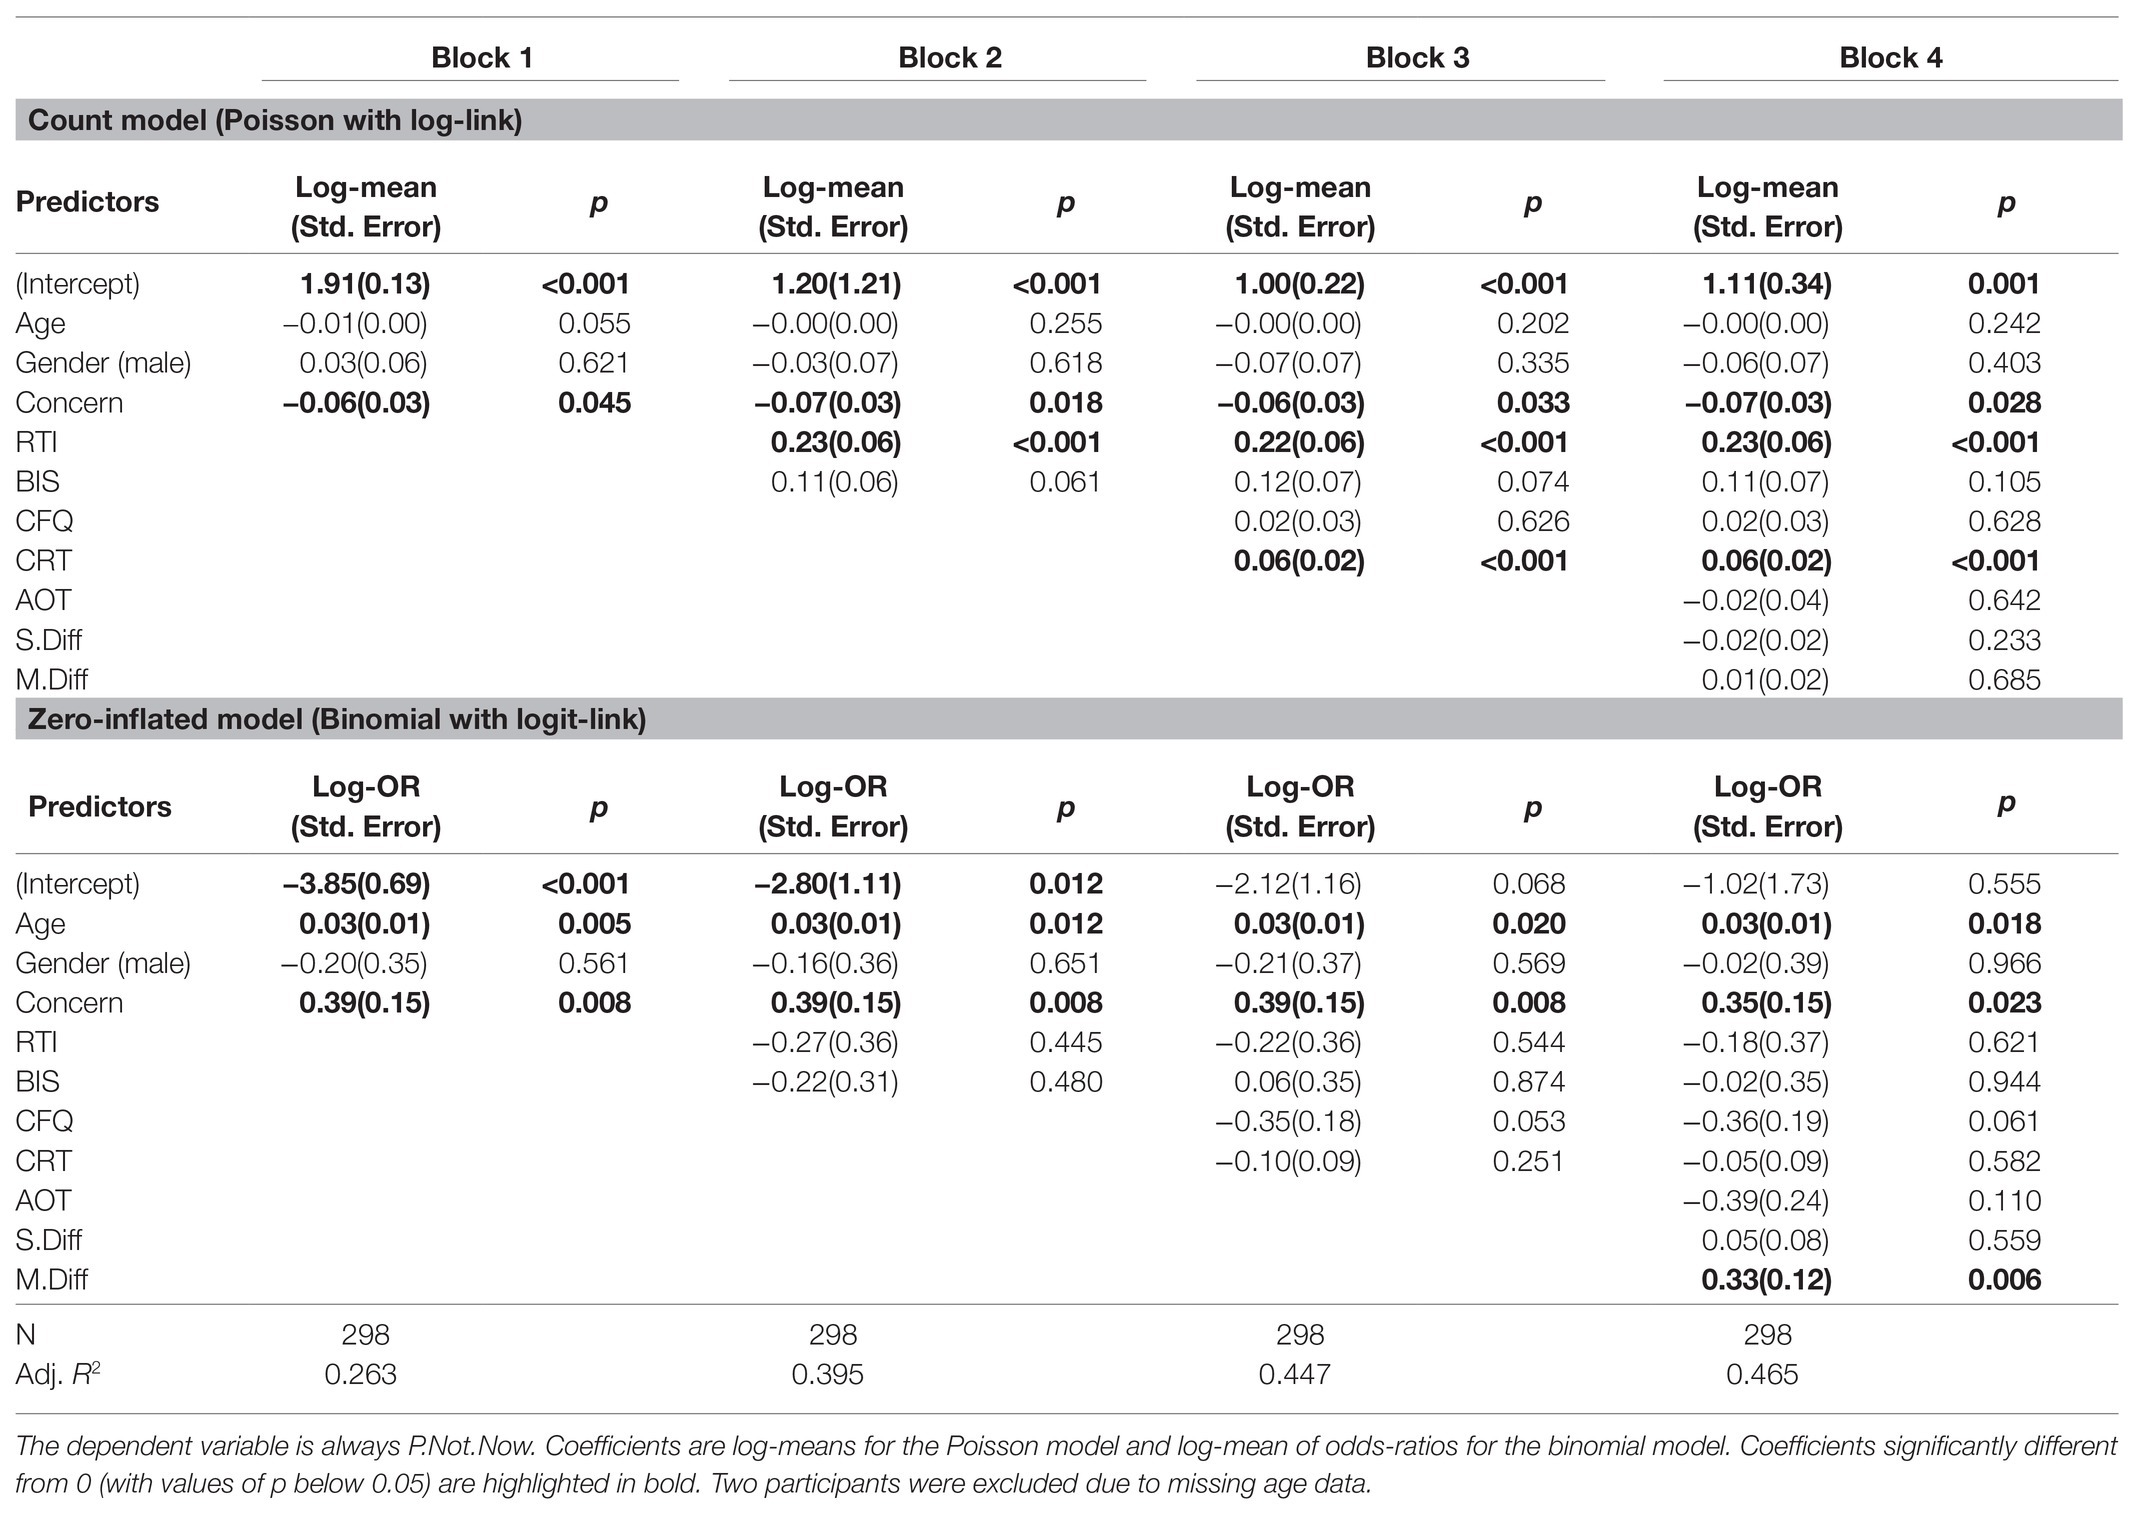Click the RTI coefficient -0.27(0.36)
2141x1514 pixels.
(x=825, y=1043)
